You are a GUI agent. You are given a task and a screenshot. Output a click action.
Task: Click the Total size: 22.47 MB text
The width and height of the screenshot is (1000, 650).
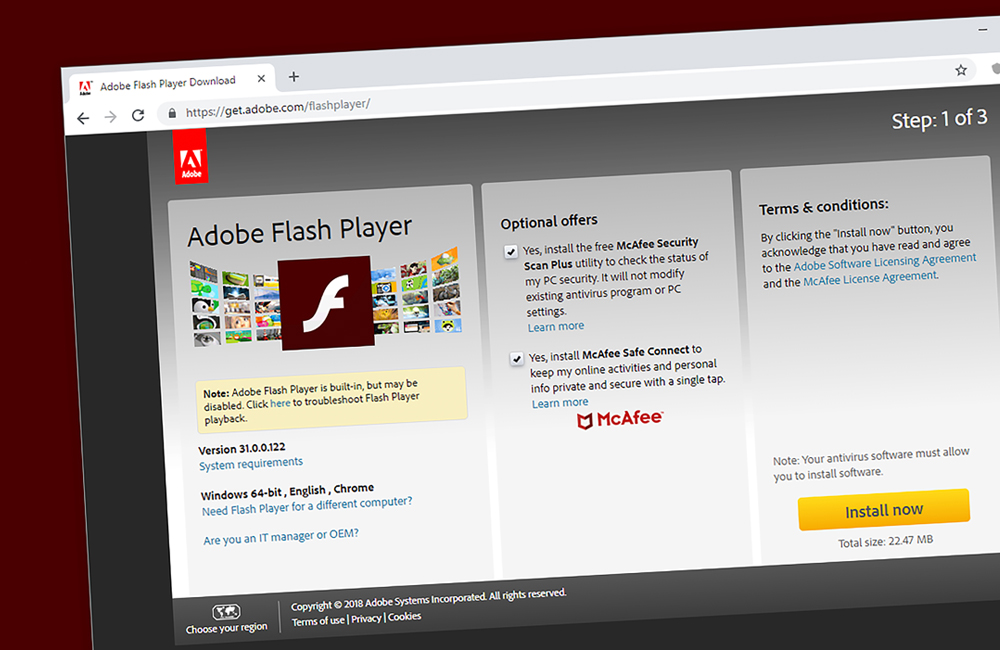[x=885, y=542]
